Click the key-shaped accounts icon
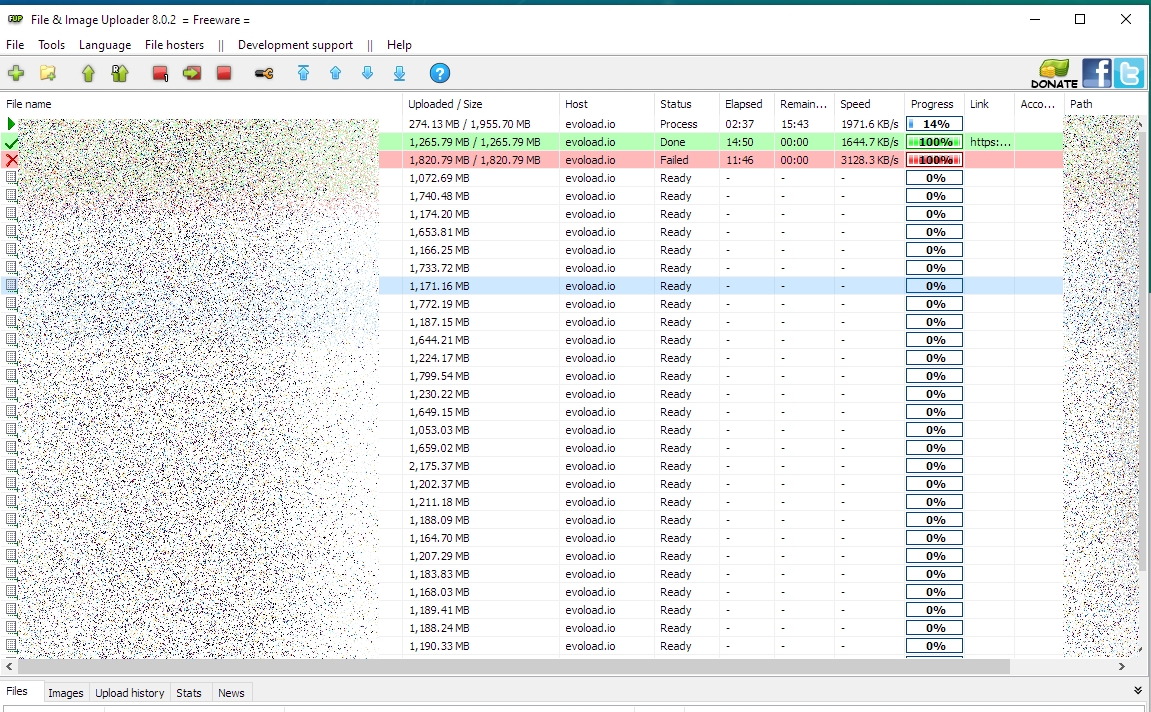 click(264, 73)
